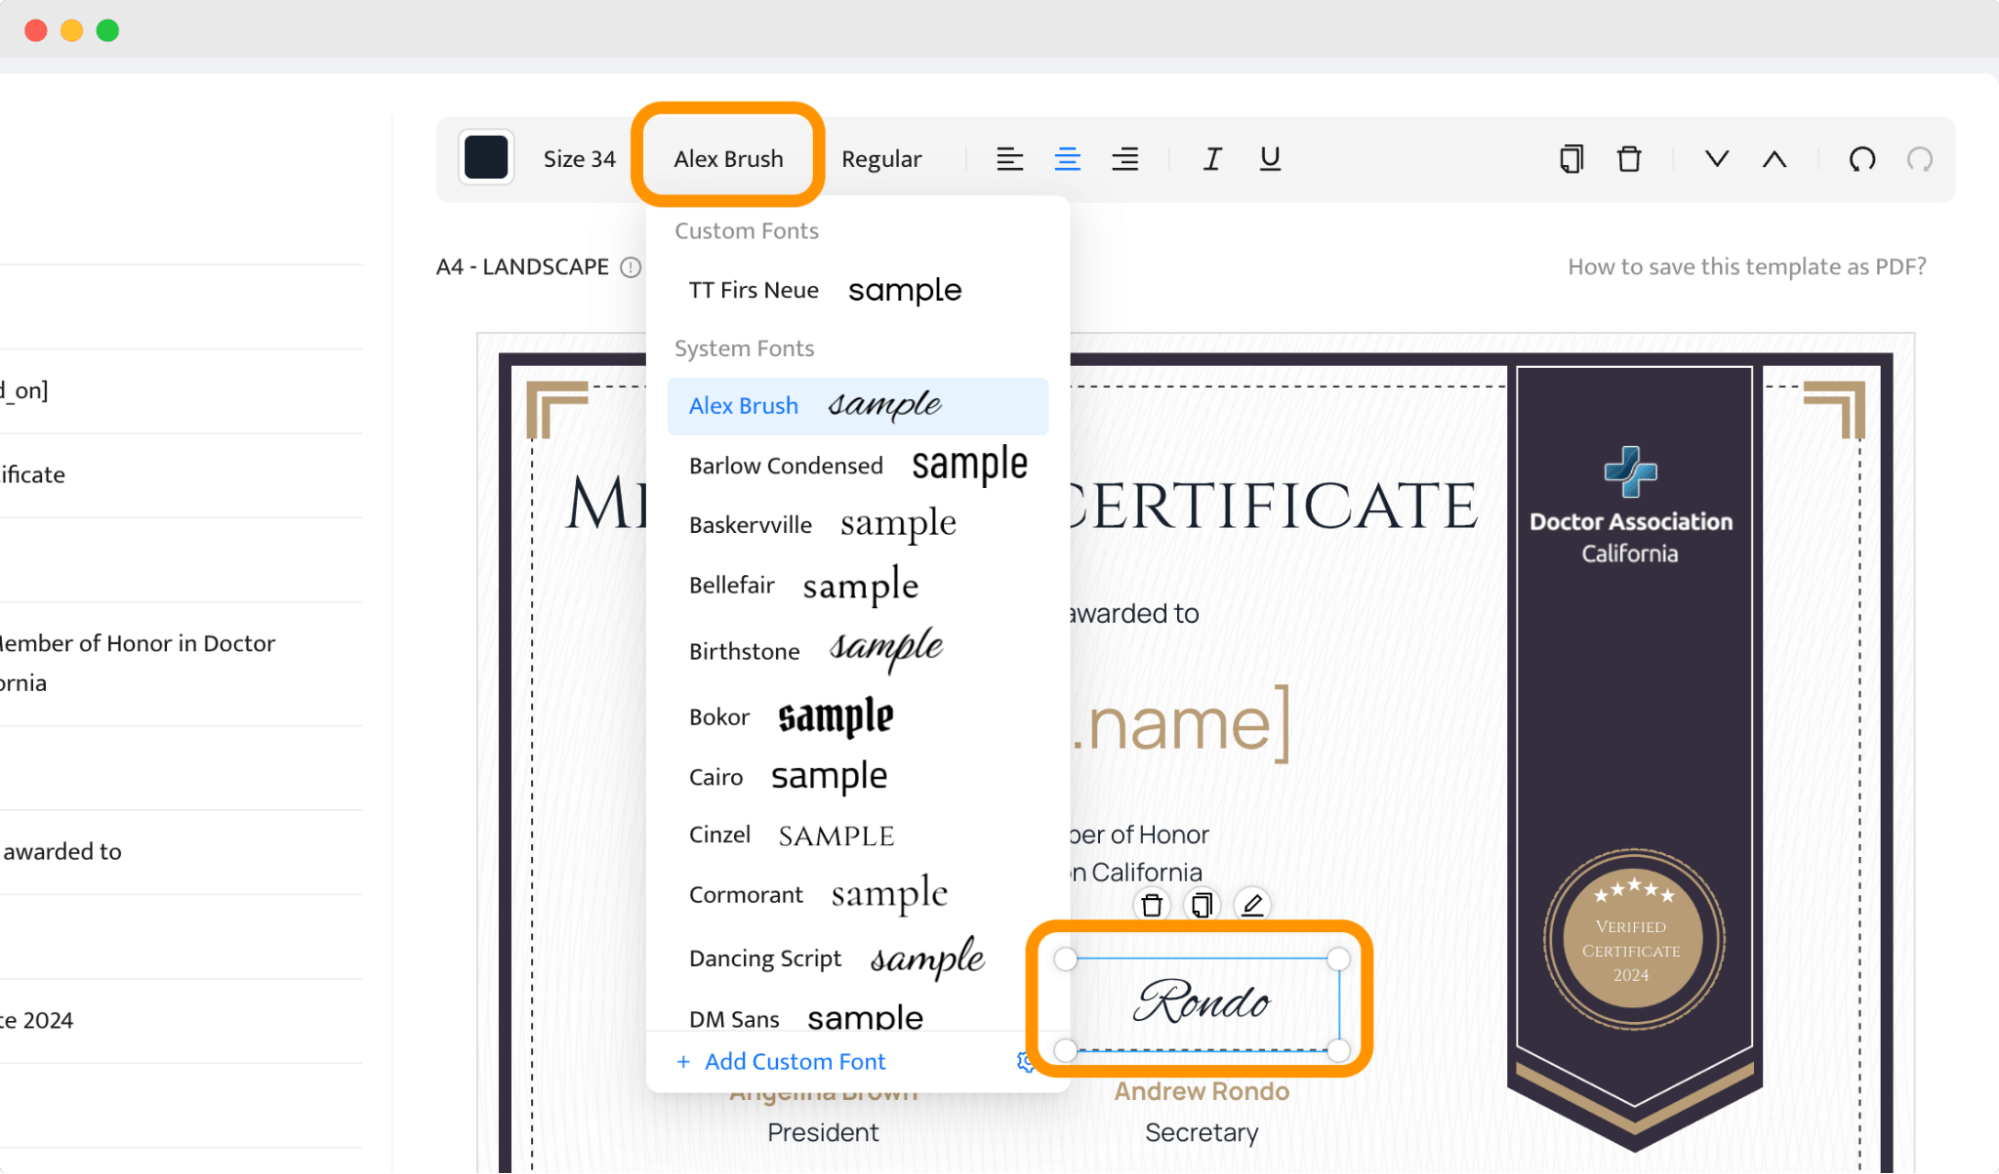Toggle italic formatting
This screenshot has width=1999, height=1174.
tap(1212, 158)
